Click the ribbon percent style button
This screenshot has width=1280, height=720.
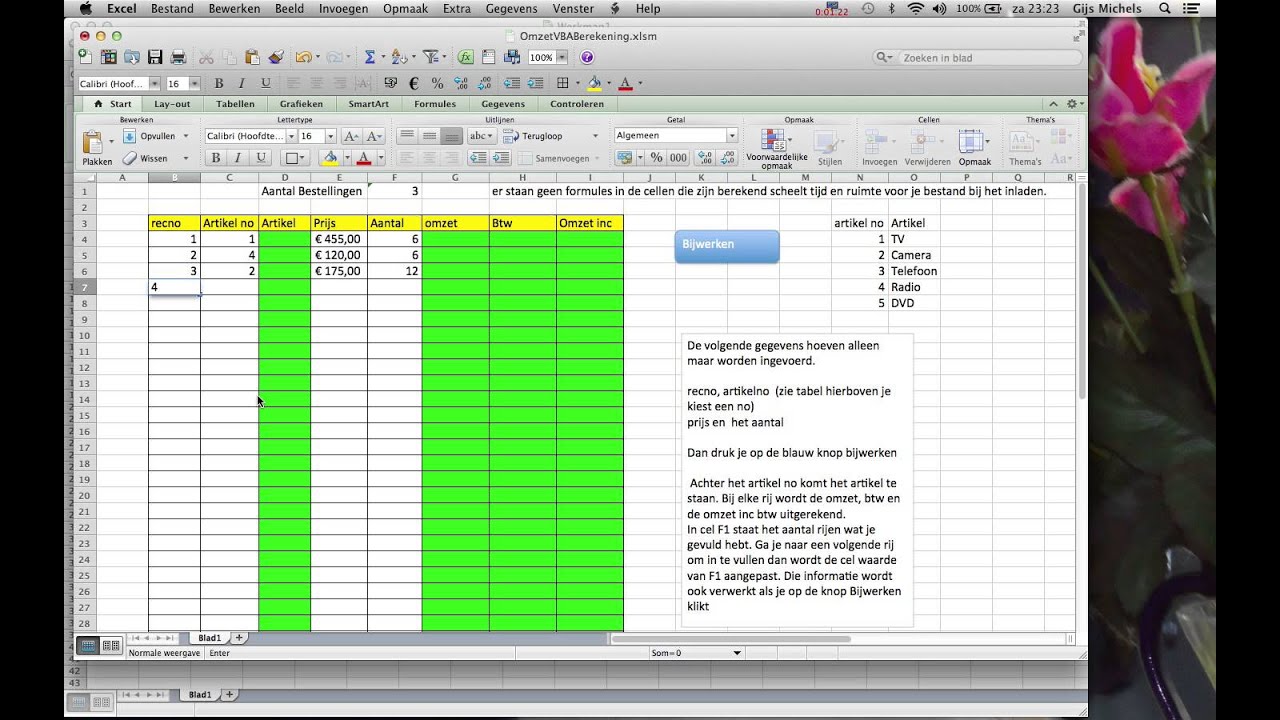pos(656,157)
